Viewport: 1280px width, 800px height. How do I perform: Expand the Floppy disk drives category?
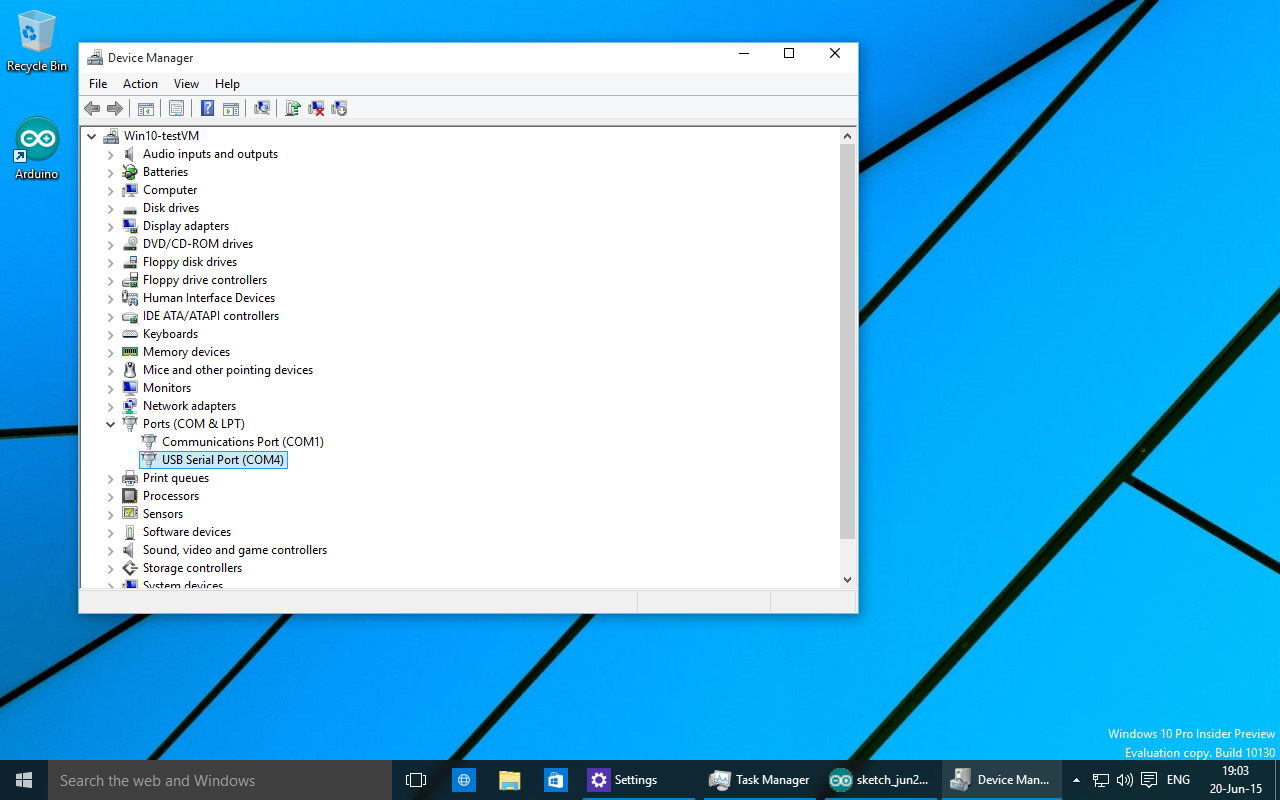coord(111,262)
